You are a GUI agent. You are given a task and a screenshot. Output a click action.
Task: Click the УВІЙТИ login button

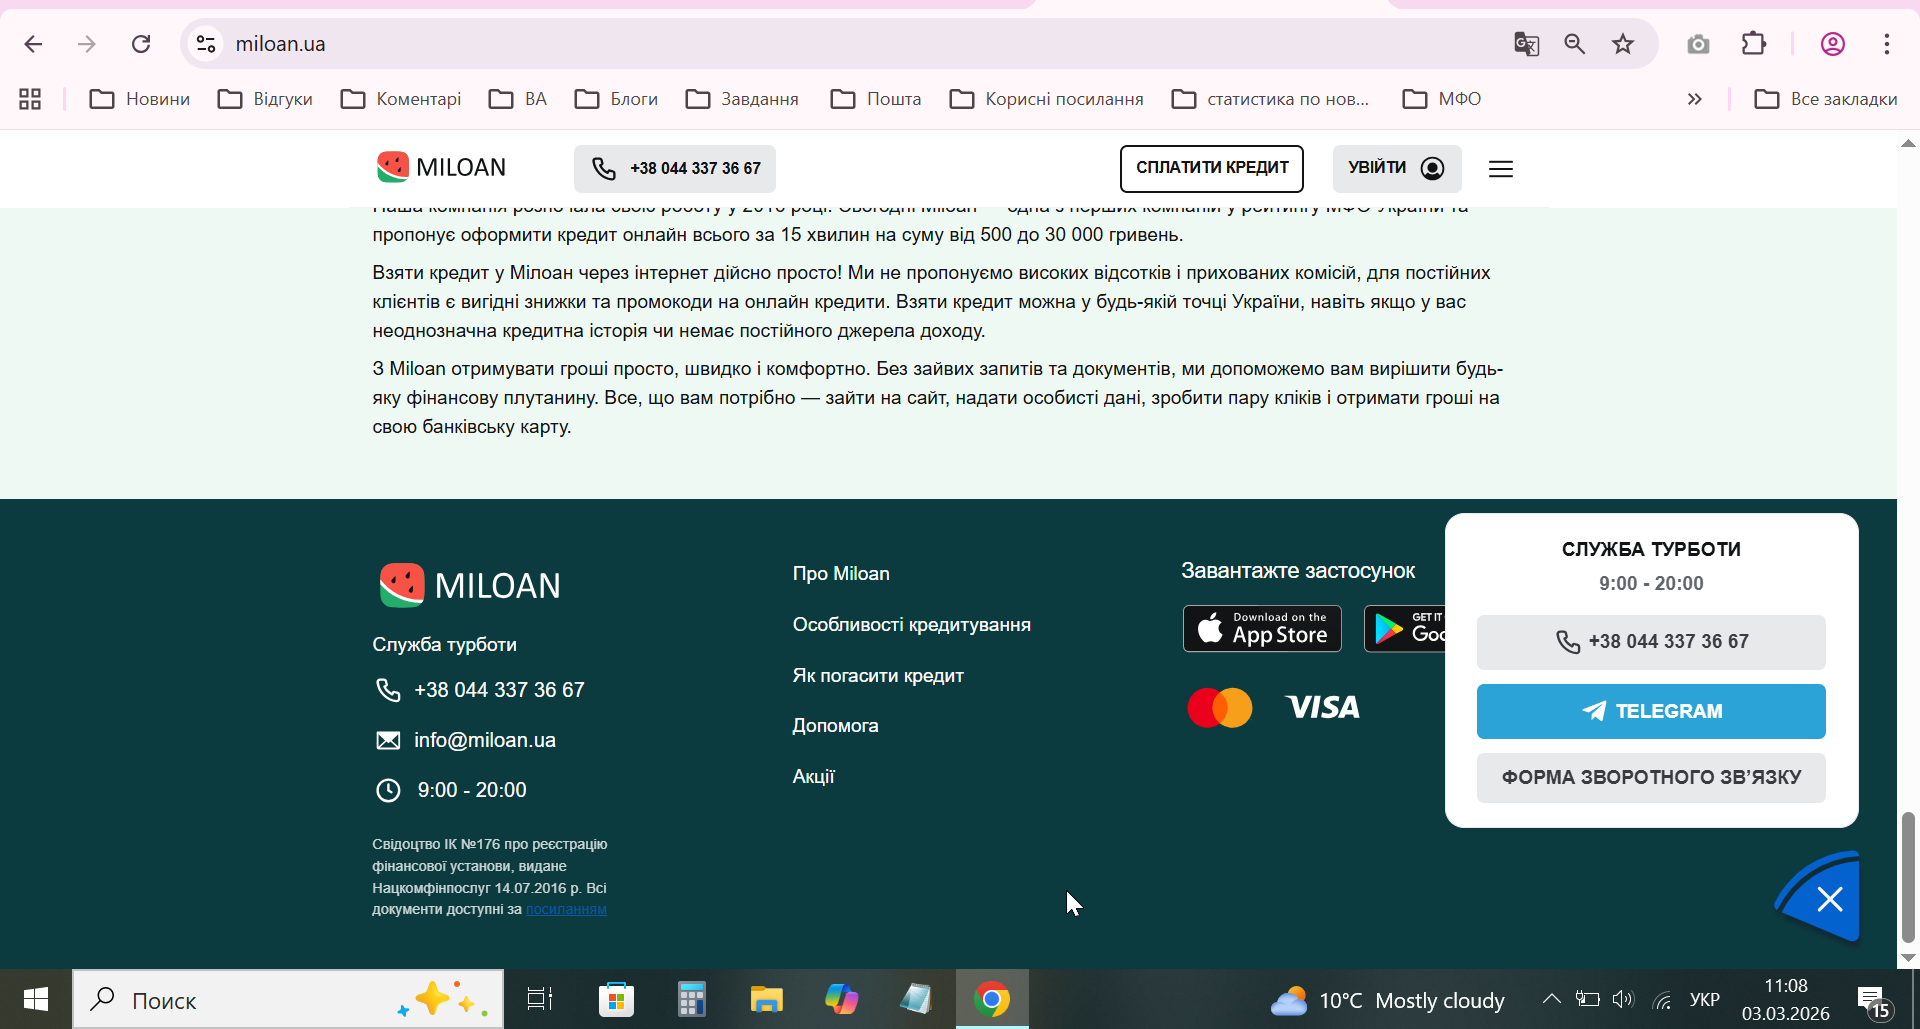click(1397, 168)
